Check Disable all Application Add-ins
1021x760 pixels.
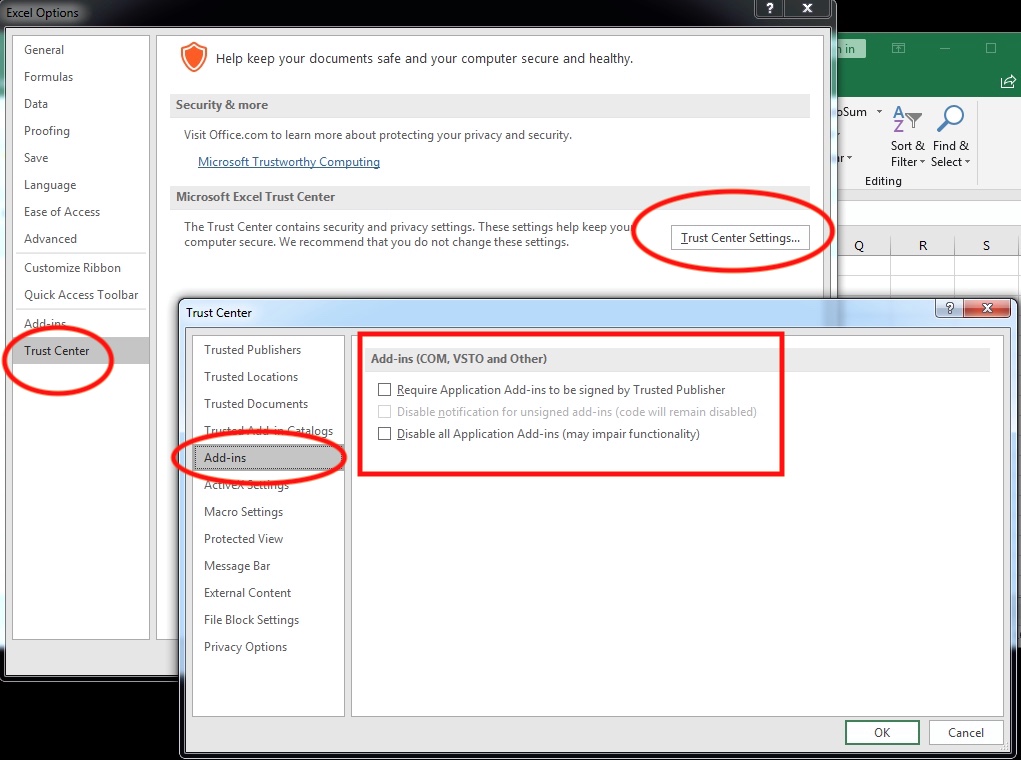click(384, 434)
